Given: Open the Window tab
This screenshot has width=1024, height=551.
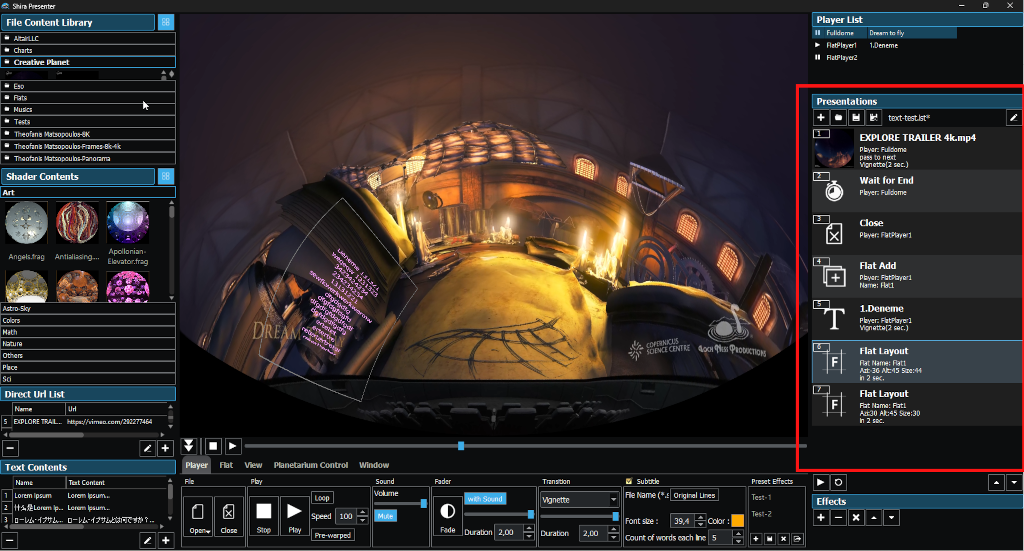Looking at the screenshot, I should tap(374, 465).
